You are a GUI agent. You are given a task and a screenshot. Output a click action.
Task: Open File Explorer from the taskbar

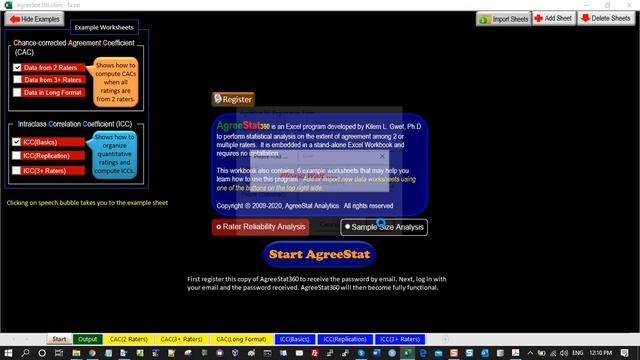click(76, 353)
